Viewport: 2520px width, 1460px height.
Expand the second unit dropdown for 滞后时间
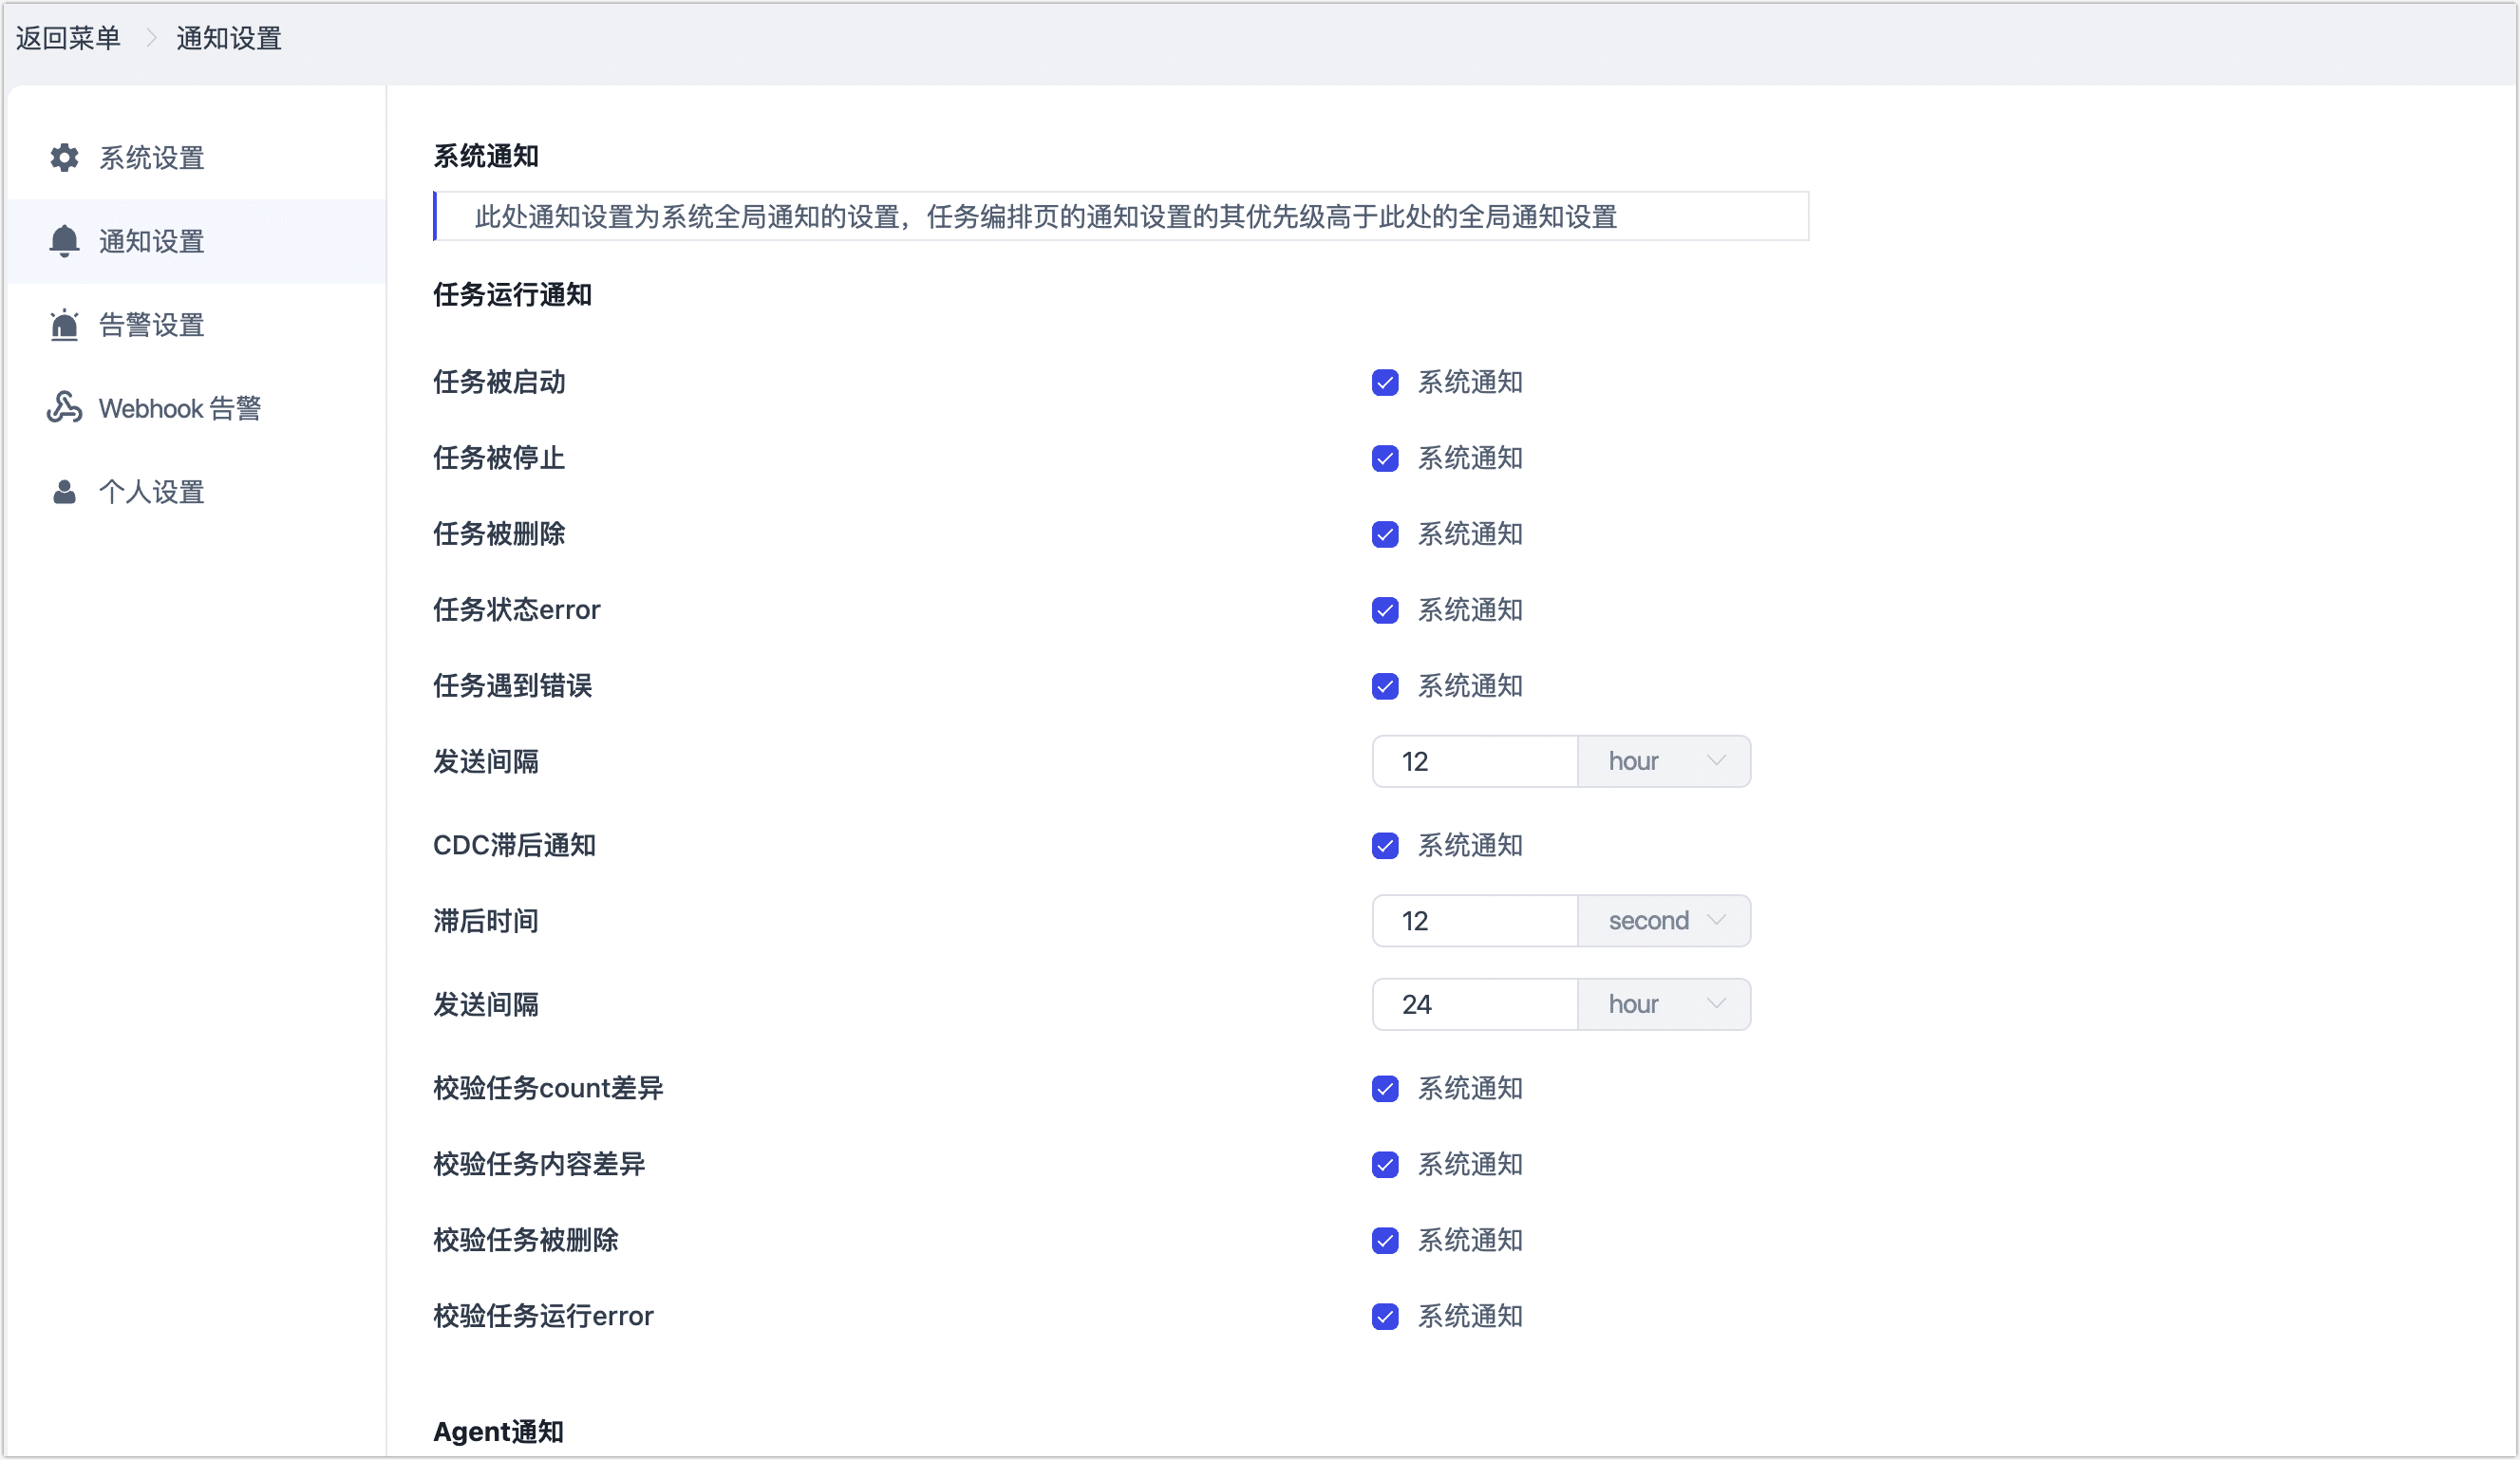[x=1664, y=921]
